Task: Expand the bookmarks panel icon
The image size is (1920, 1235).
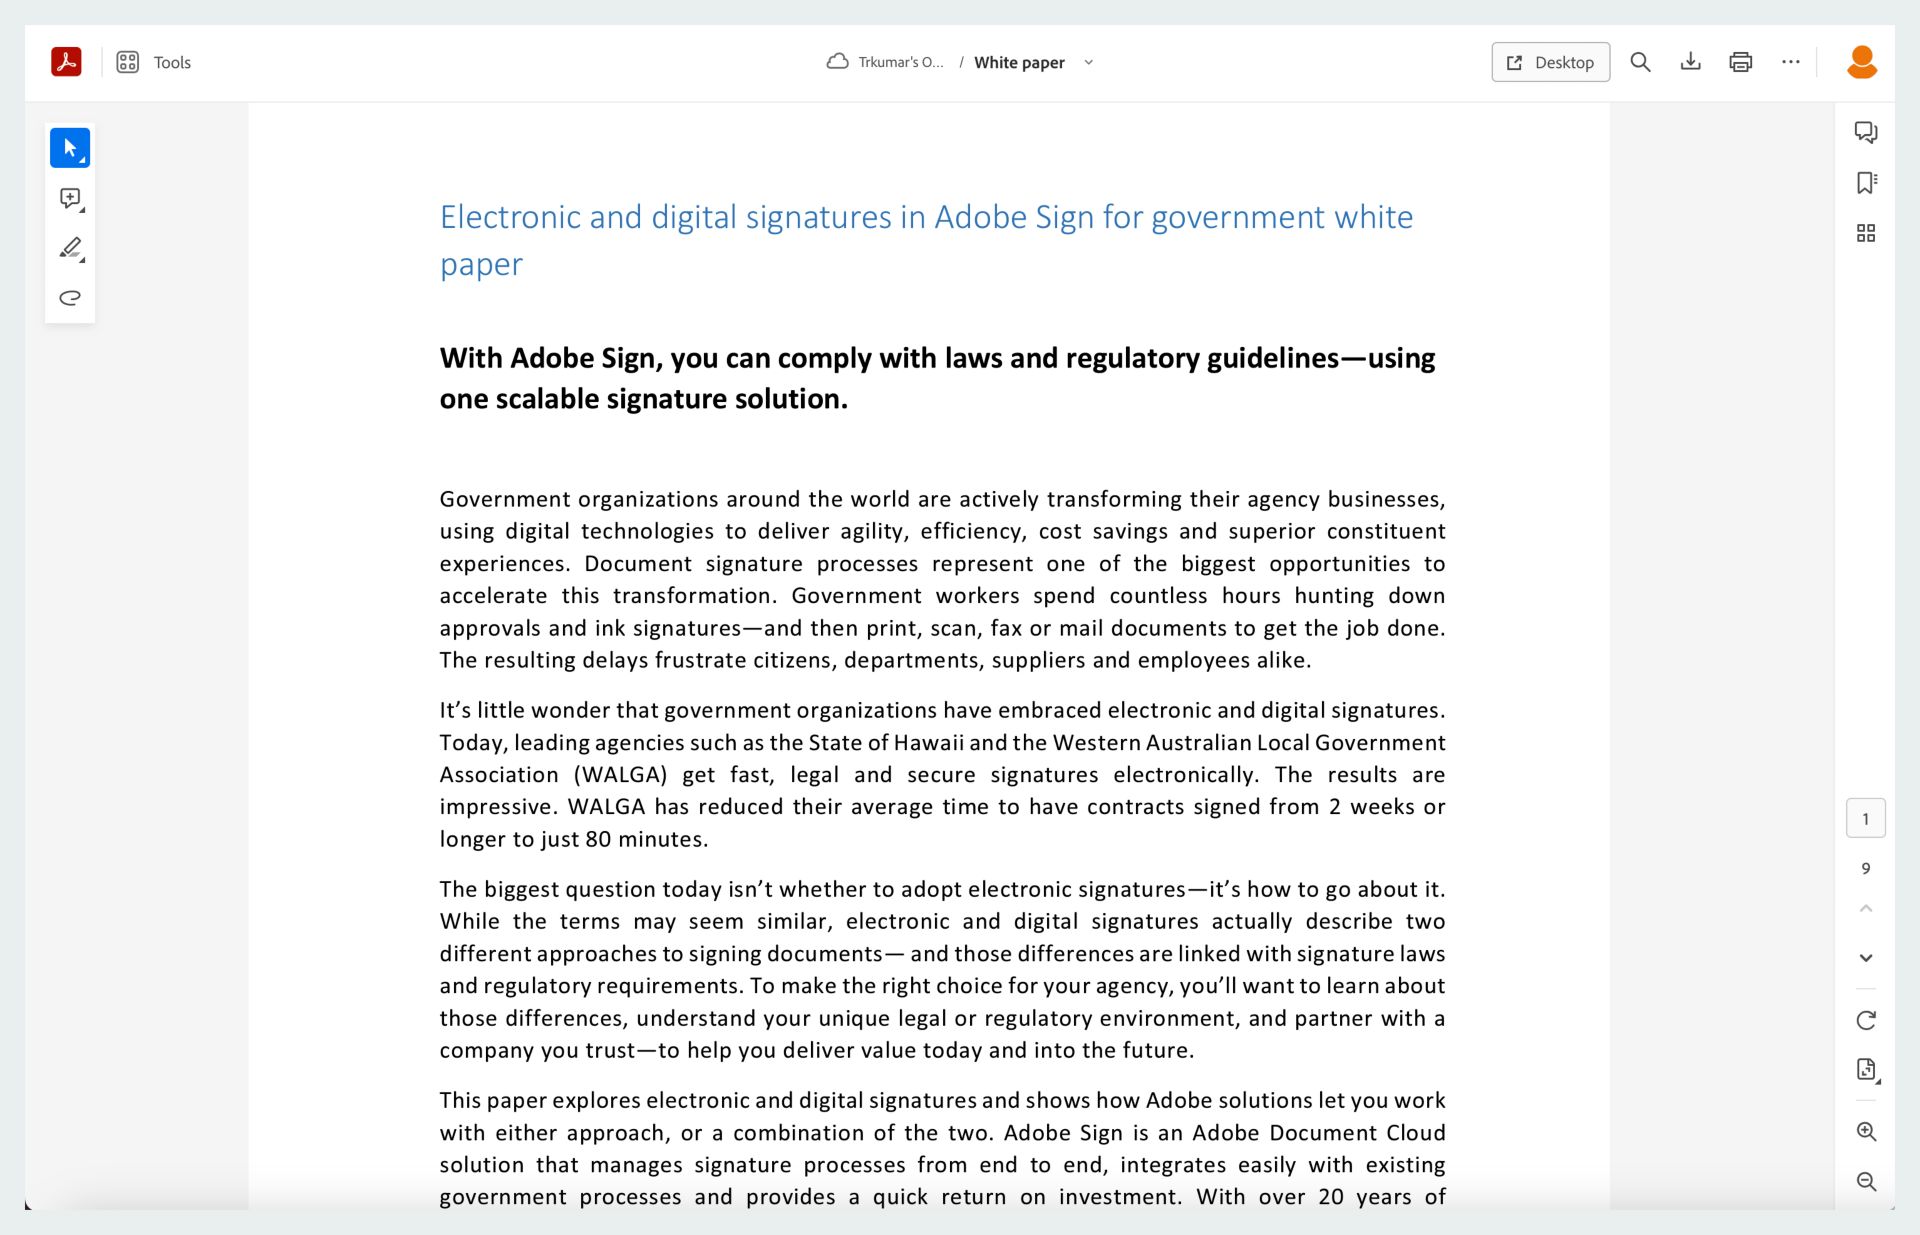Action: 1865,183
